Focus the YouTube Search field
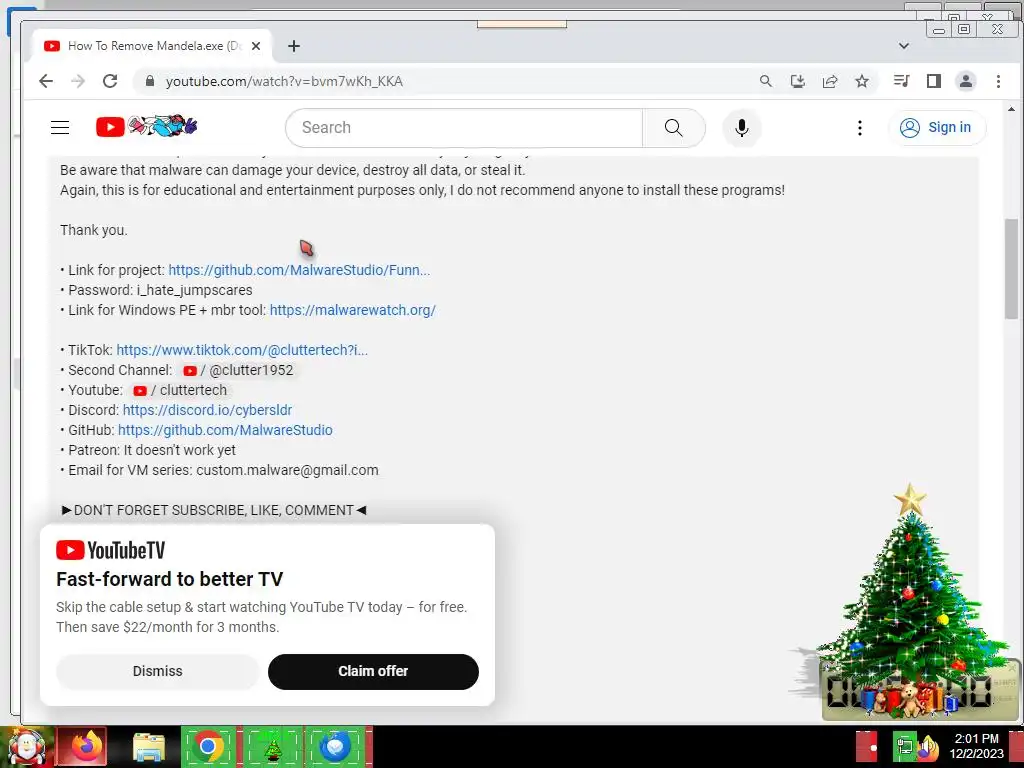Screen dimensions: 1024x768 pyautogui.click(x=464, y=127)
